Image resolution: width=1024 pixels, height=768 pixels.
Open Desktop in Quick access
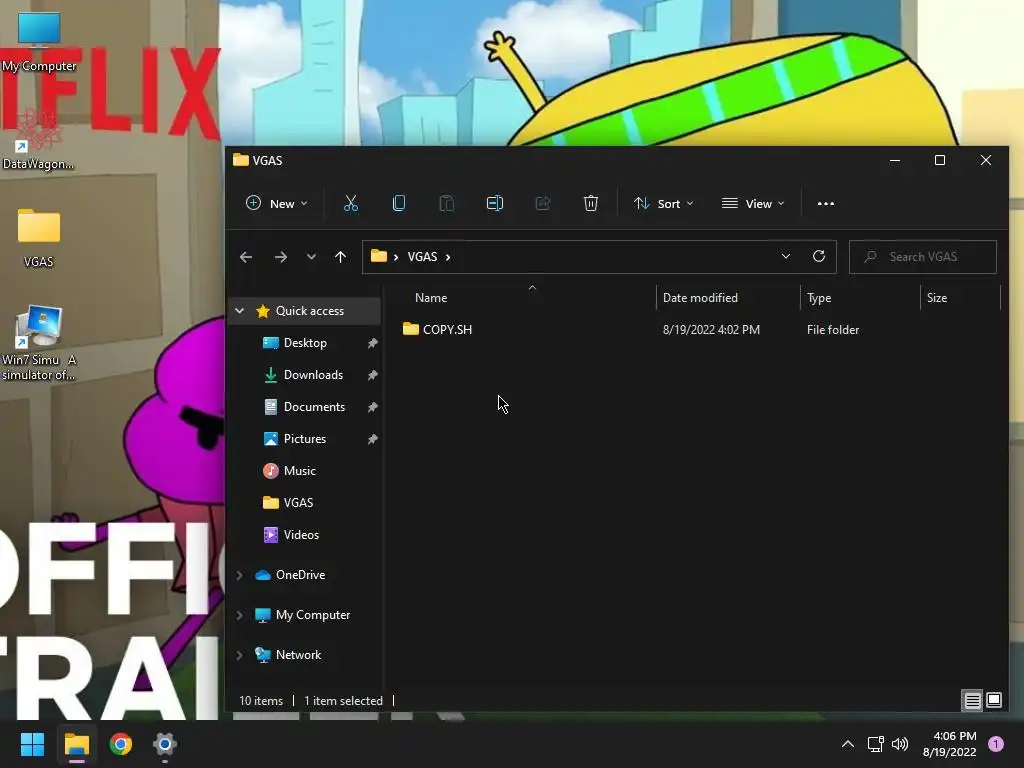[x=305, y=343]
